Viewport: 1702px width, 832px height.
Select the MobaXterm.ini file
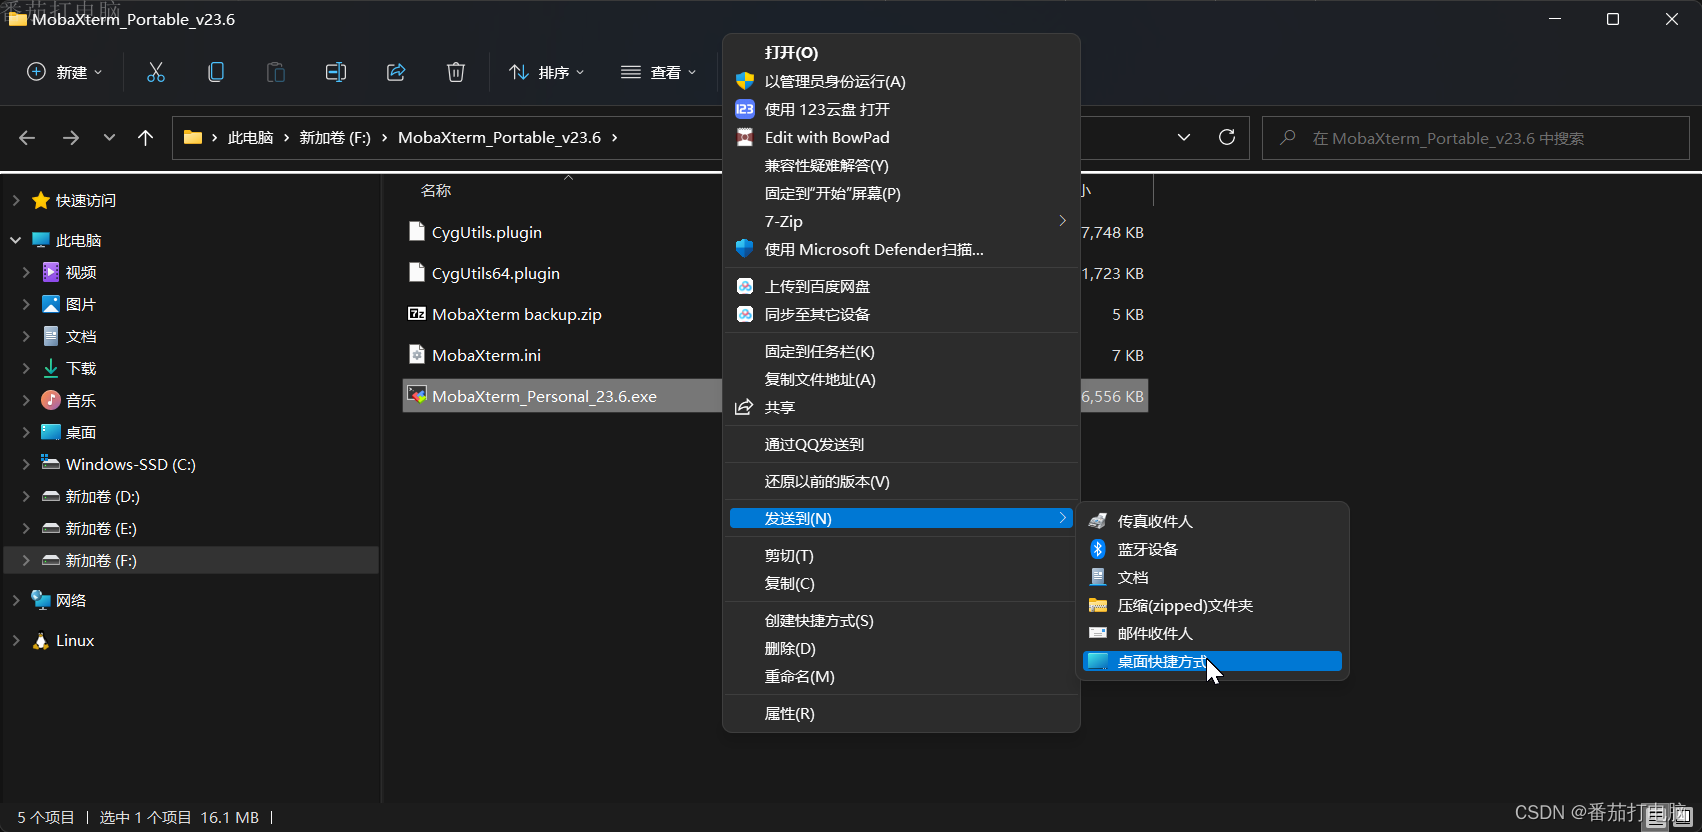tap(486, 356)
